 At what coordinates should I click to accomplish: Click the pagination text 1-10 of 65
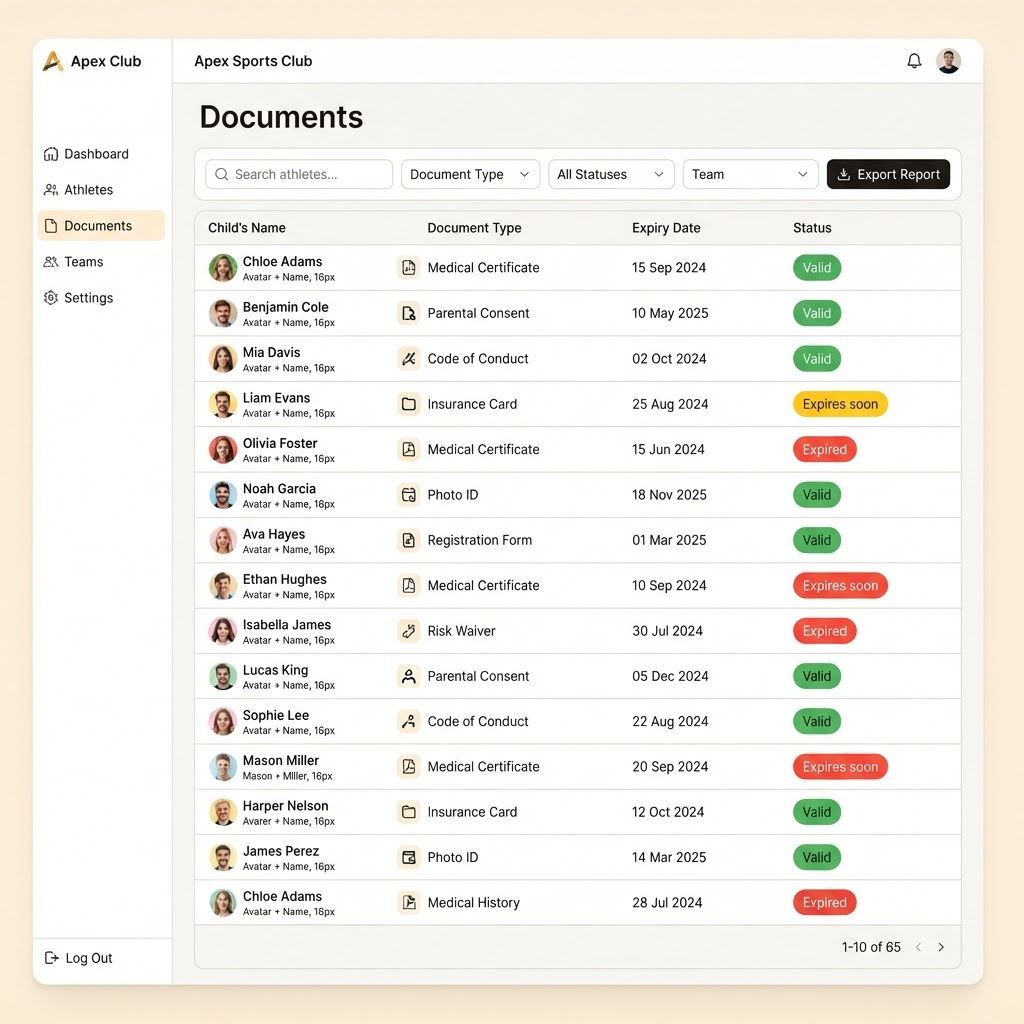871,947
